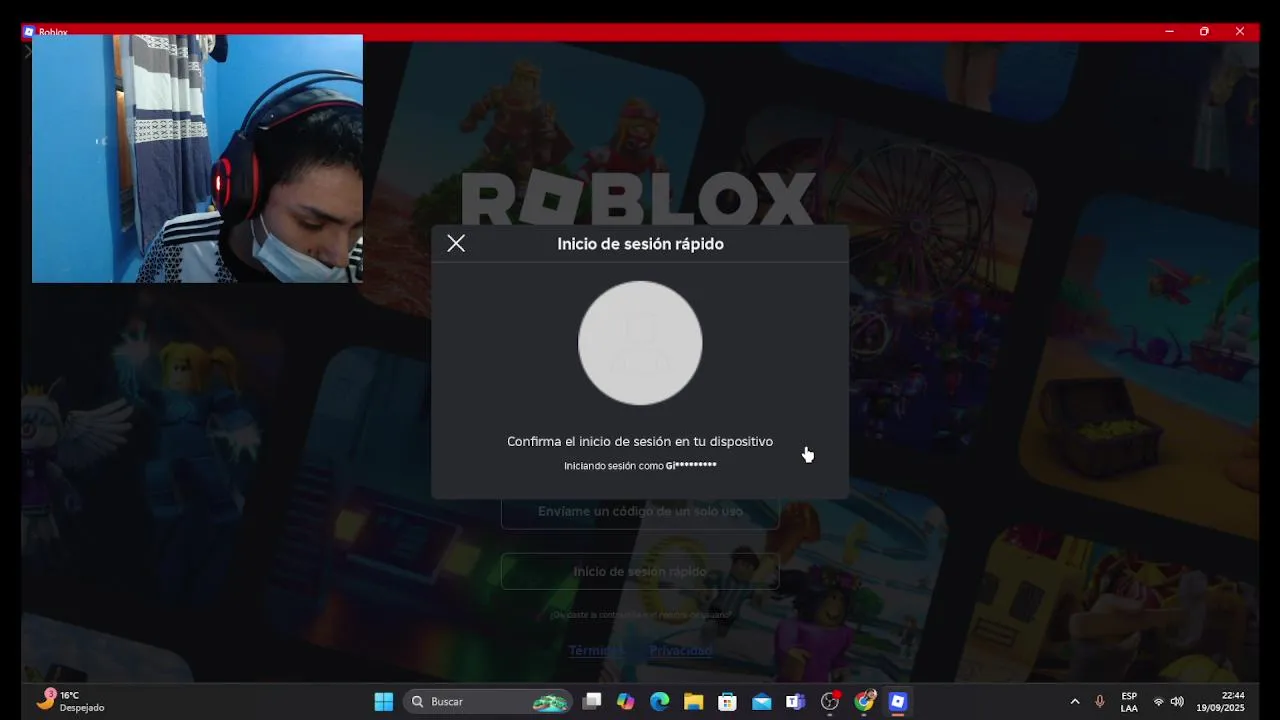Close the Roblox window
The width and height of the screenshot is (1280, 720).
(x=1240, y=32)
